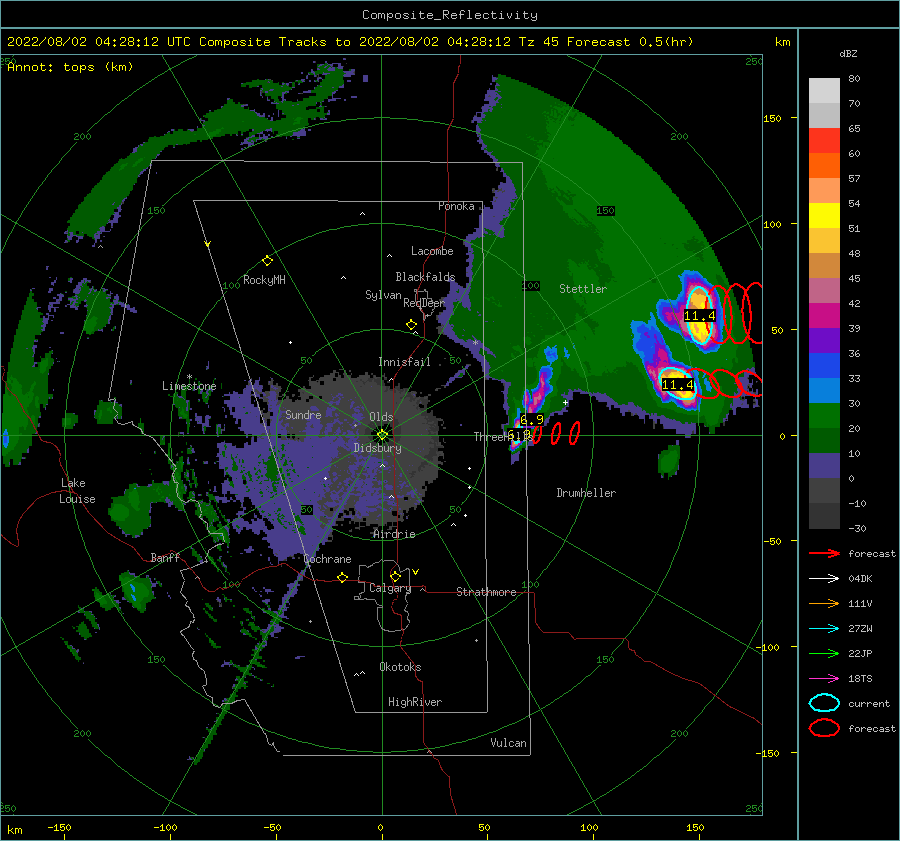The image size is (900, 841).
Task: Click the Sundre town label
Action: coord(303,414)
